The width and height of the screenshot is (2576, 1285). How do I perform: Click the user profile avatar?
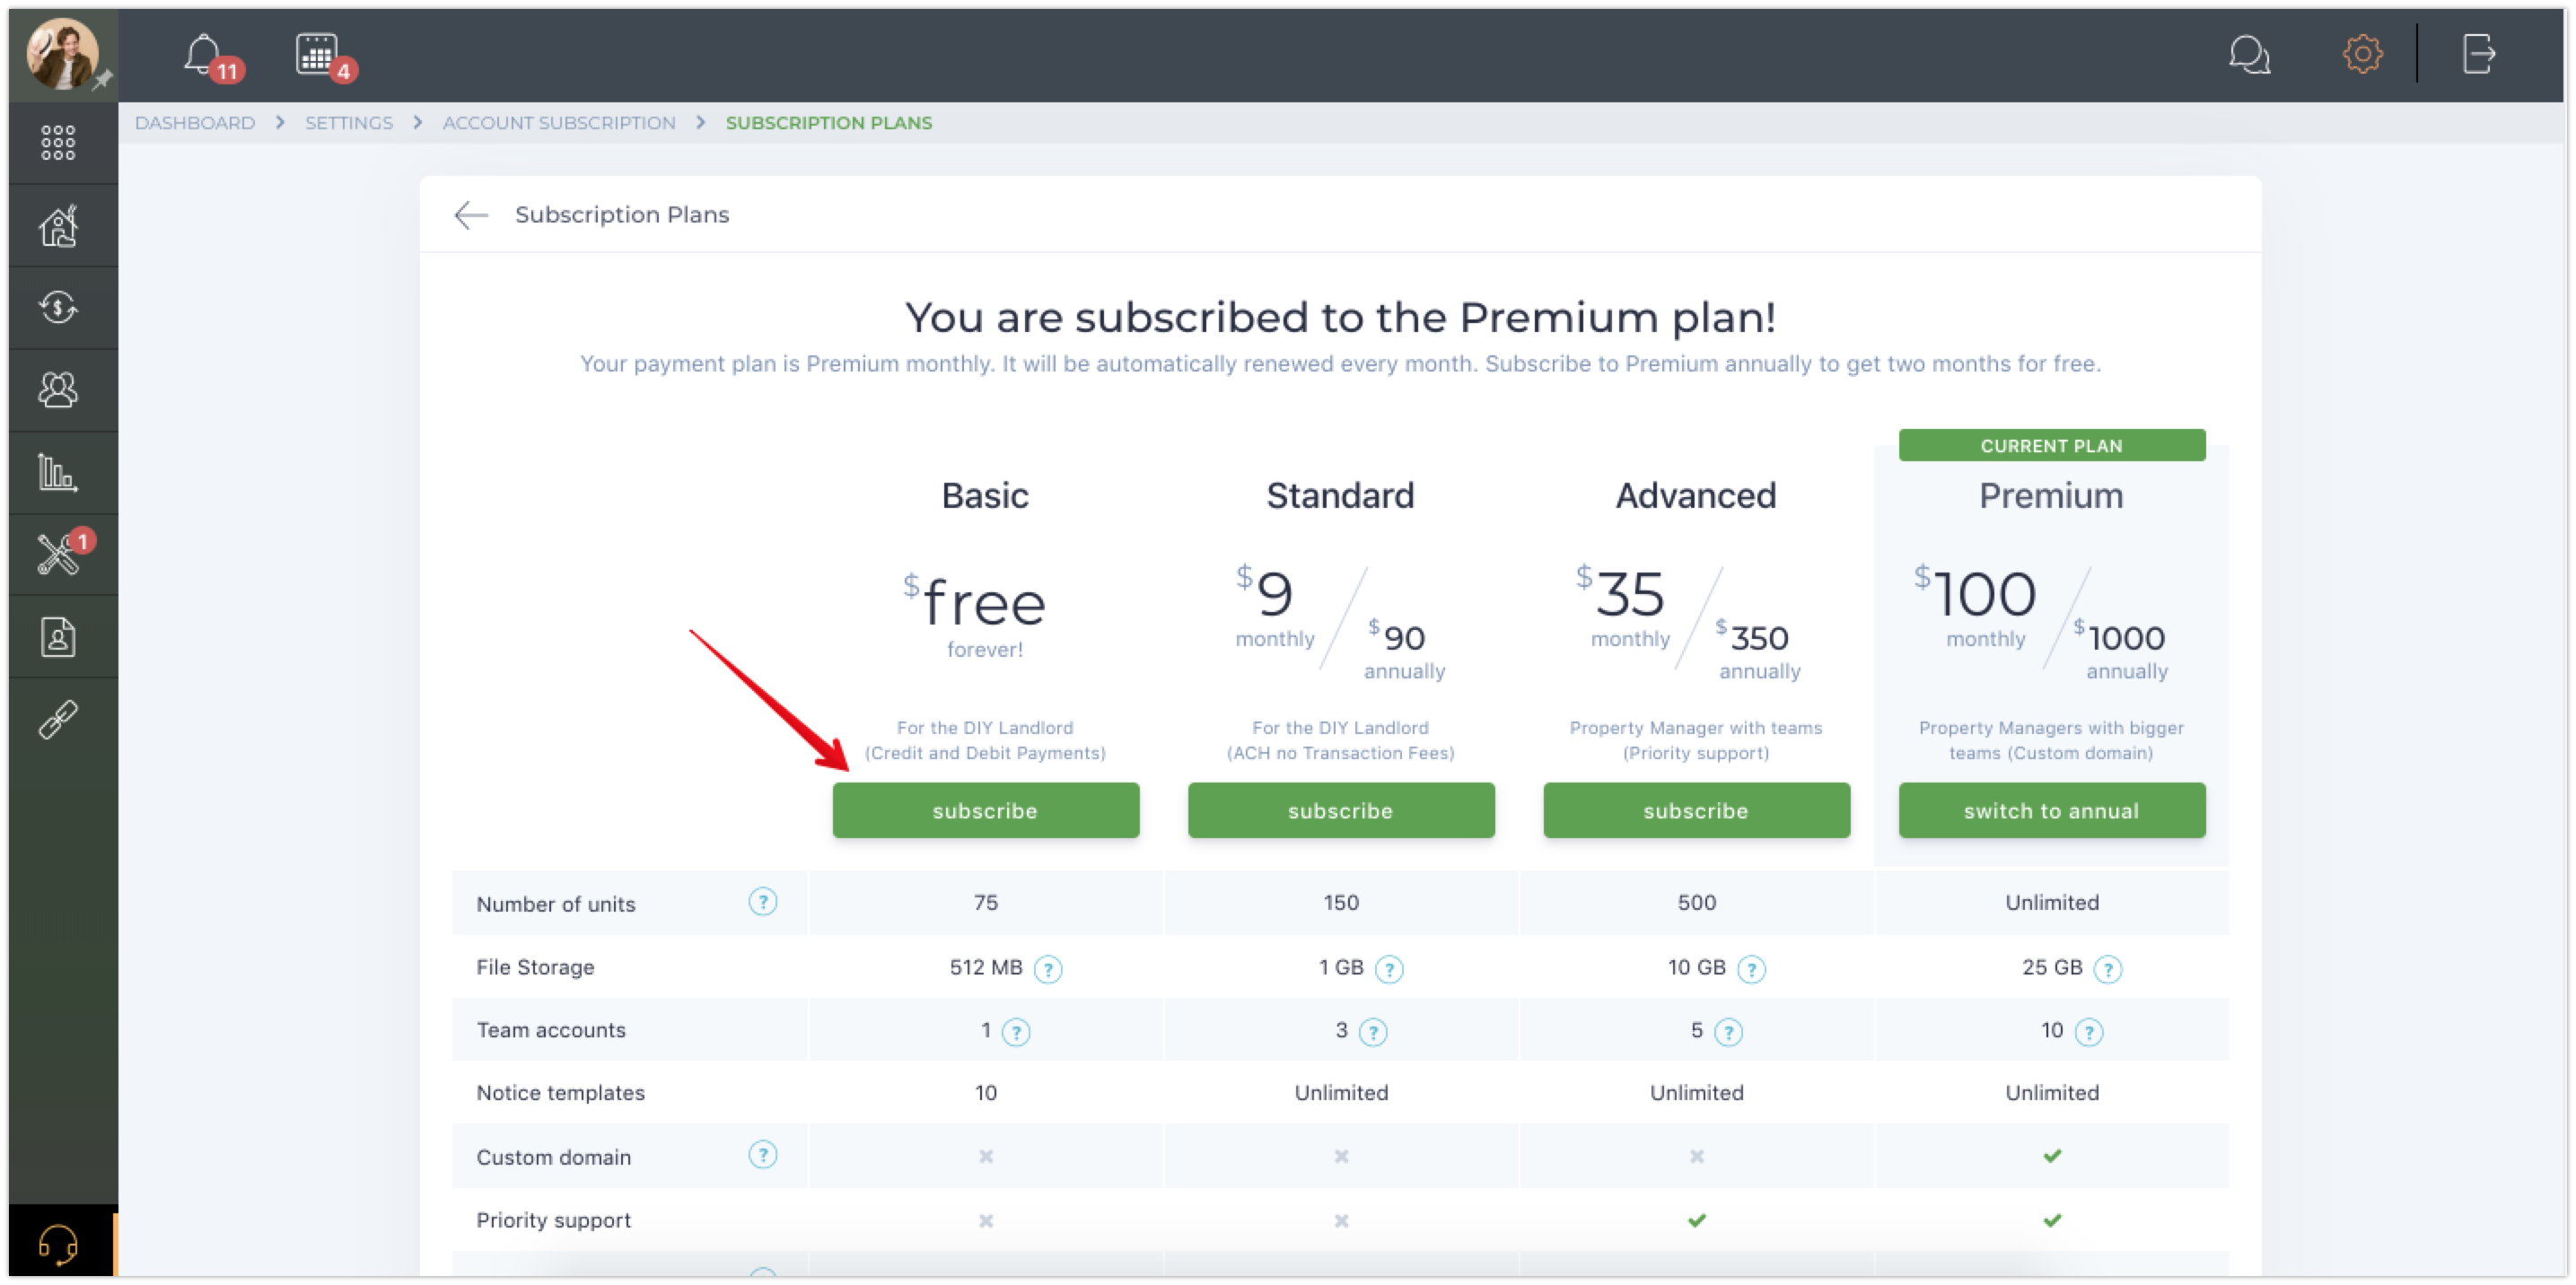[x=62, y=54]
